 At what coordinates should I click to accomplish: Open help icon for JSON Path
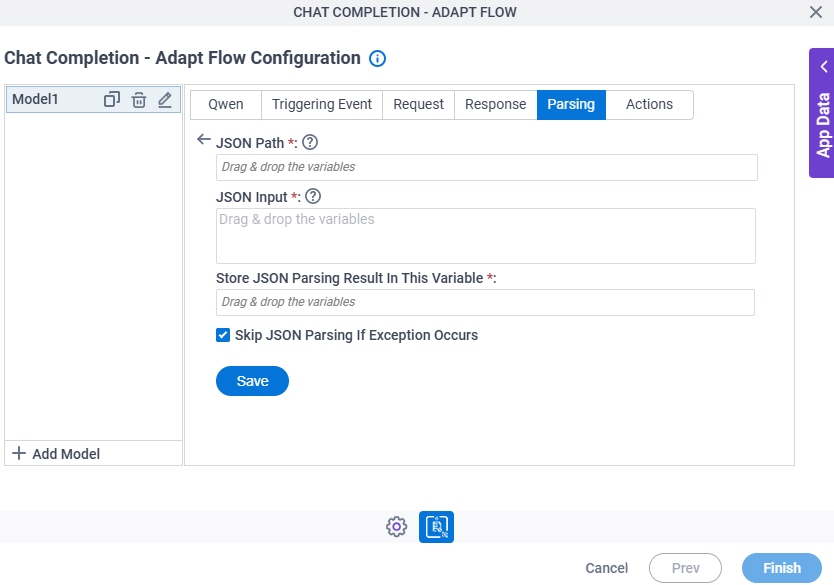pyautogui.click(x=310, y=143)
